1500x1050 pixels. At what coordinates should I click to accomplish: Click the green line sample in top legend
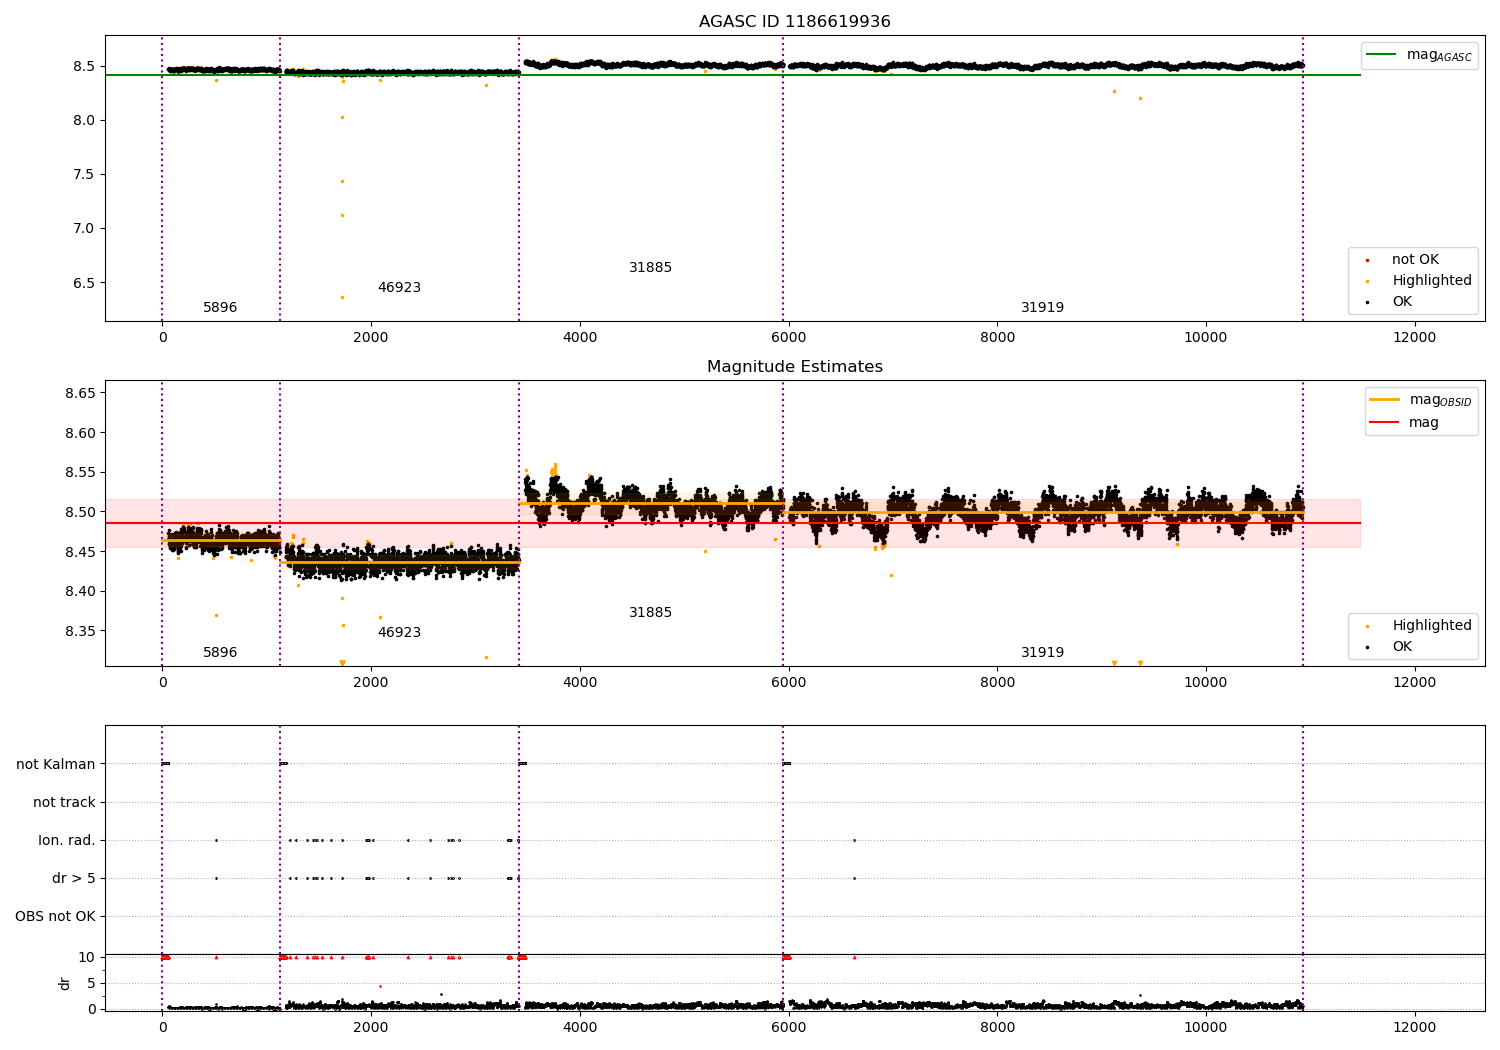click(1382, 55)
